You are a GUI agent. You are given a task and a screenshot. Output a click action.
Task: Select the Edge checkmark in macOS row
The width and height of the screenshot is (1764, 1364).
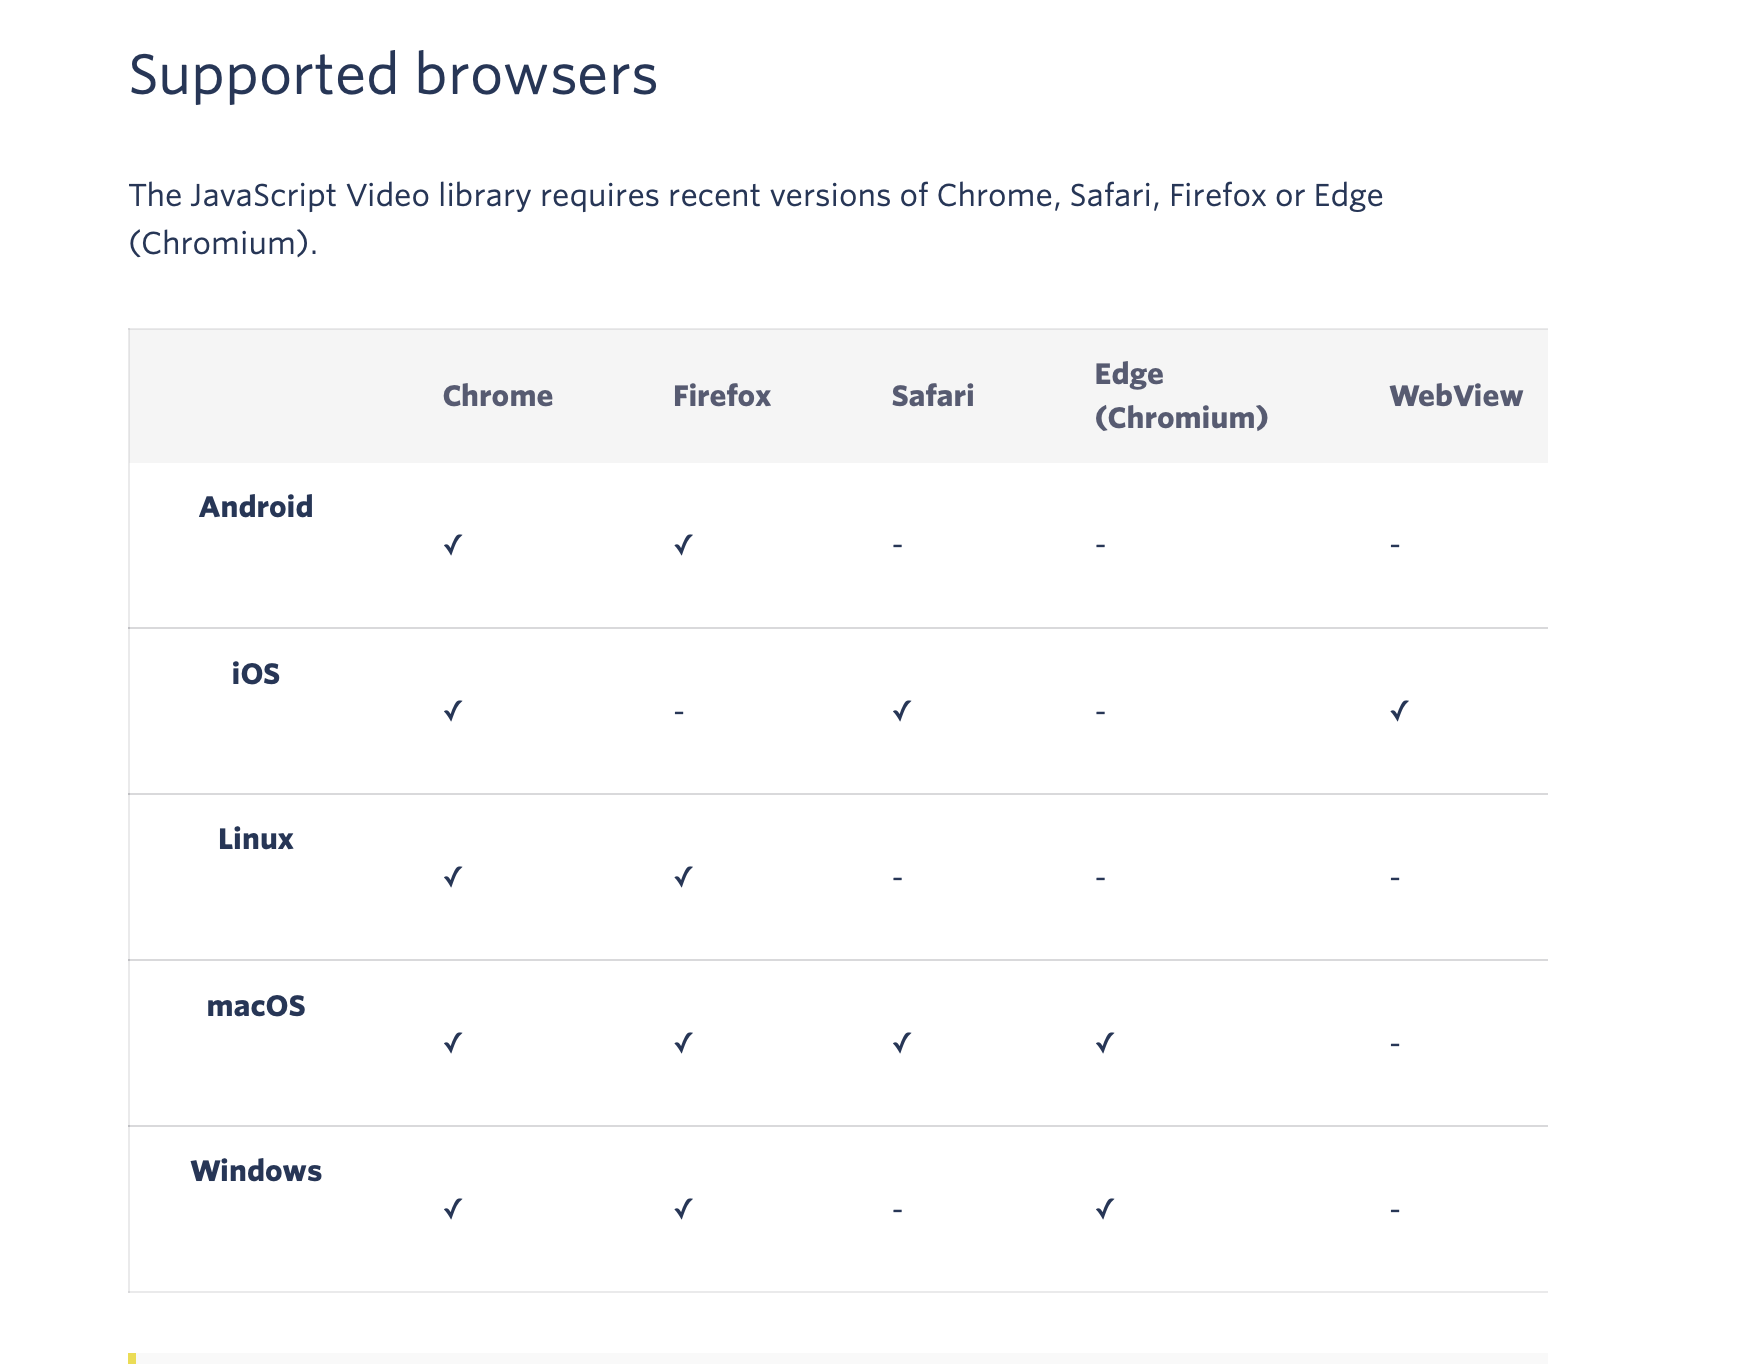1104,1043
